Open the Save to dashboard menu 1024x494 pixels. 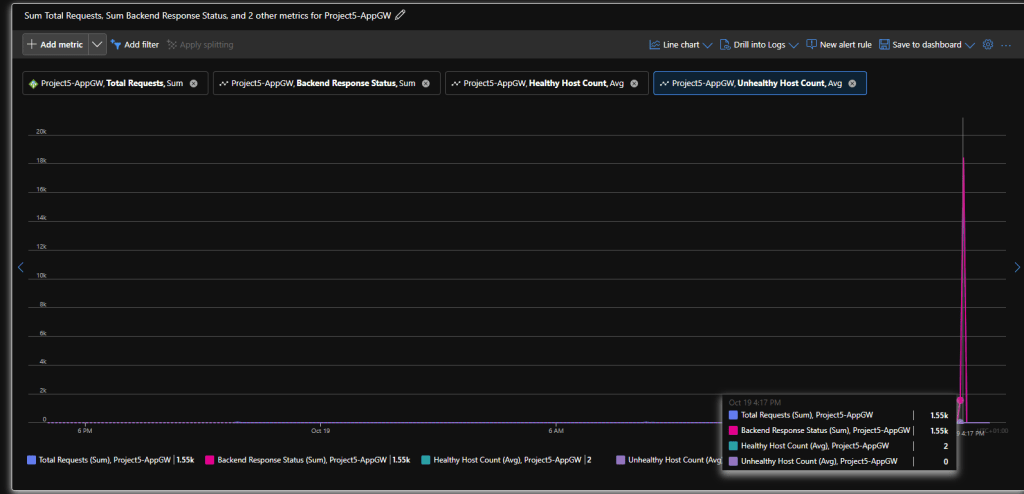pos(926,45)
